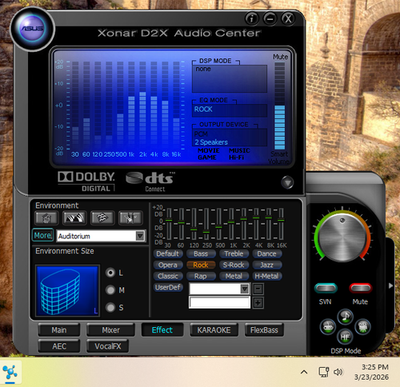Toggle the red Mute button
Viewport: 400px width, 387px height.
tap(360, 288)
